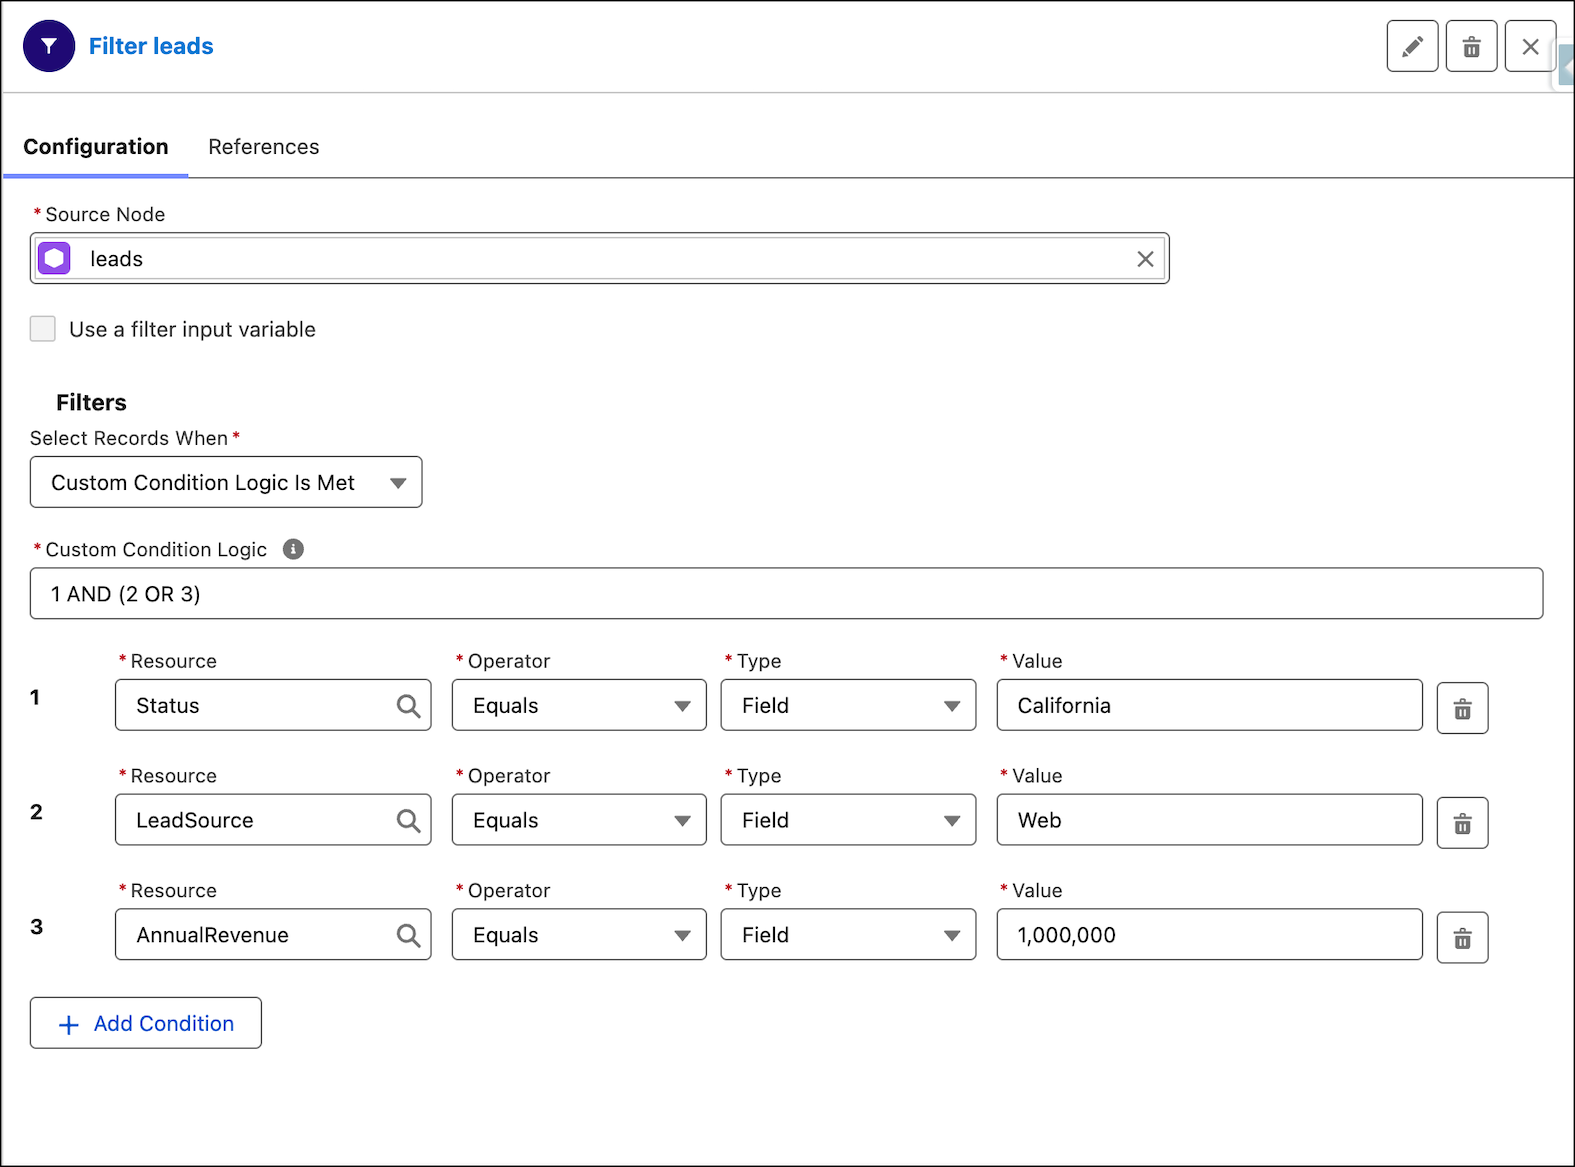Click the California value field

pos(1209,705)
